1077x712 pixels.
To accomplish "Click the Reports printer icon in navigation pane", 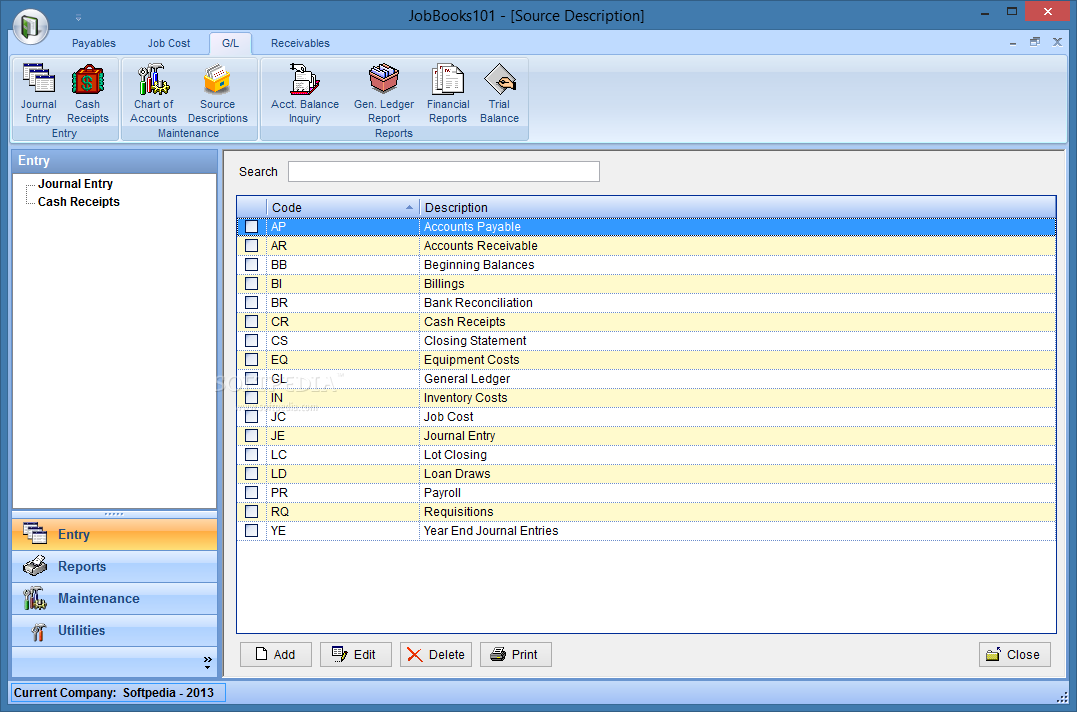I will pyautogui.click(x=35, y=566).
